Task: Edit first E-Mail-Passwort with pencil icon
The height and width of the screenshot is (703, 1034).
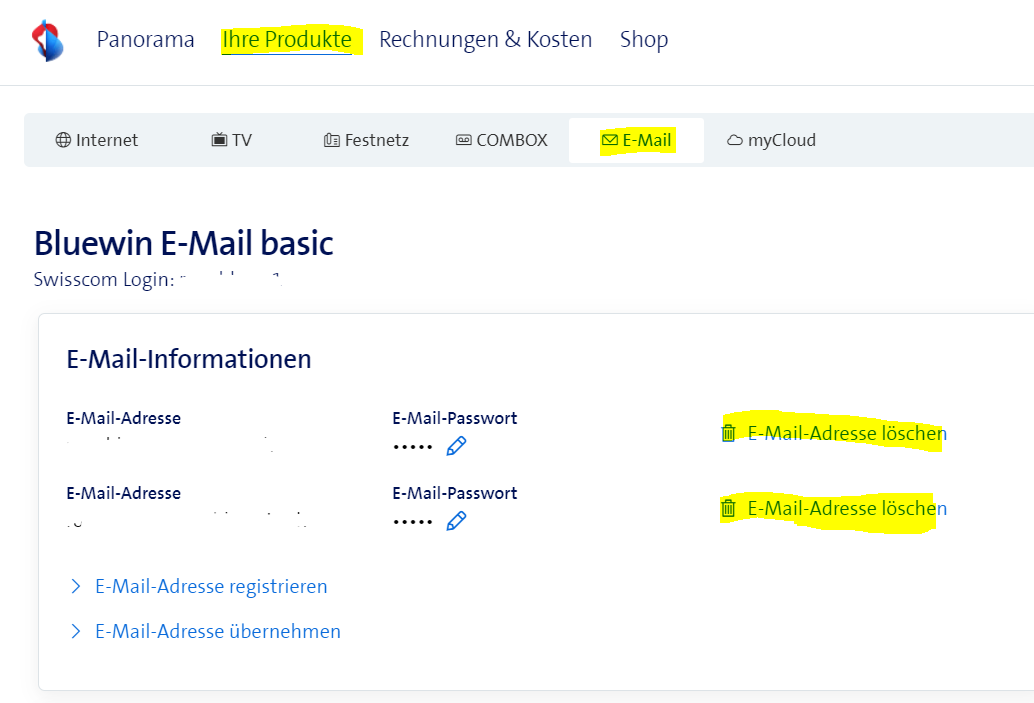Action: point(456,446)
